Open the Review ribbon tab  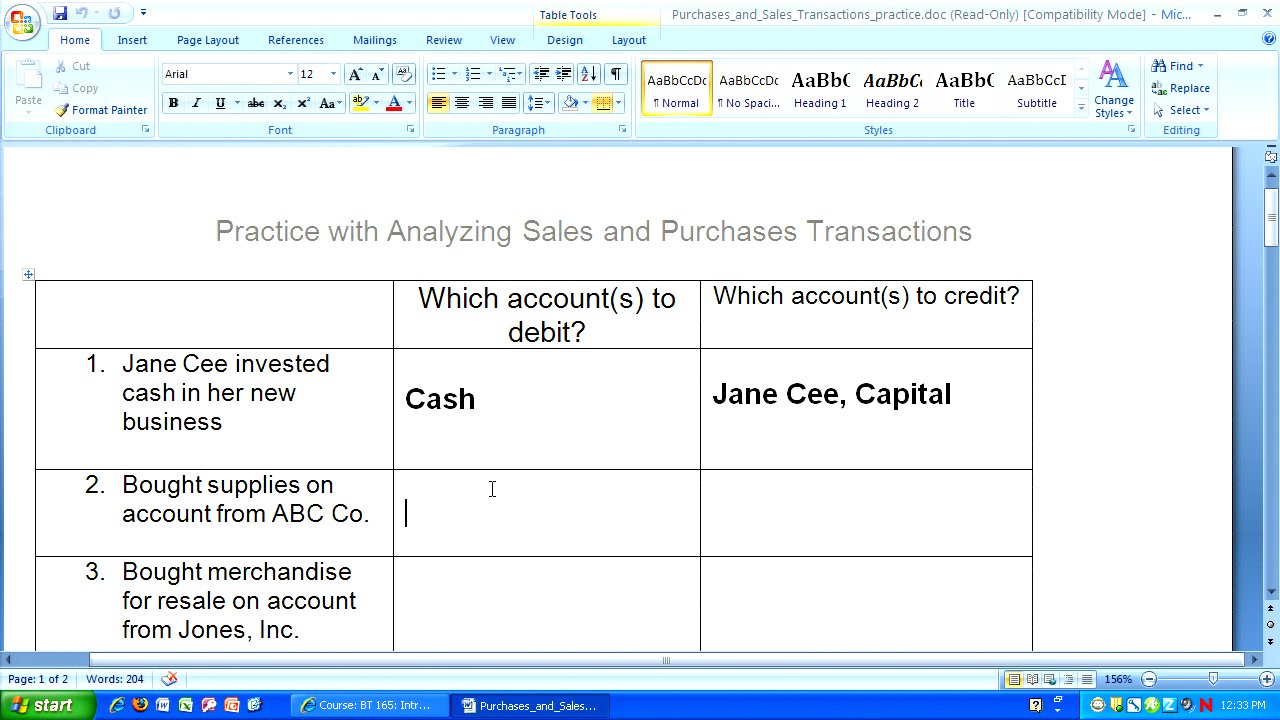click(443, 40)
